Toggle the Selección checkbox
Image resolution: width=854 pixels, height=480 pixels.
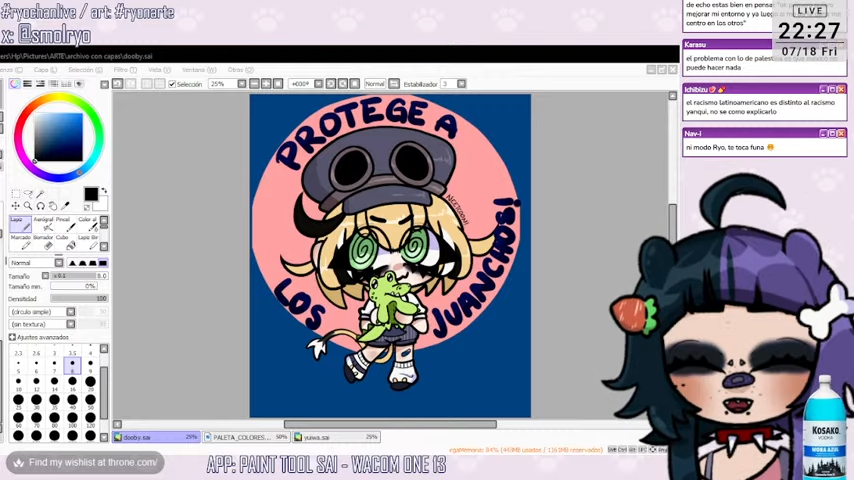click(172, 84)
